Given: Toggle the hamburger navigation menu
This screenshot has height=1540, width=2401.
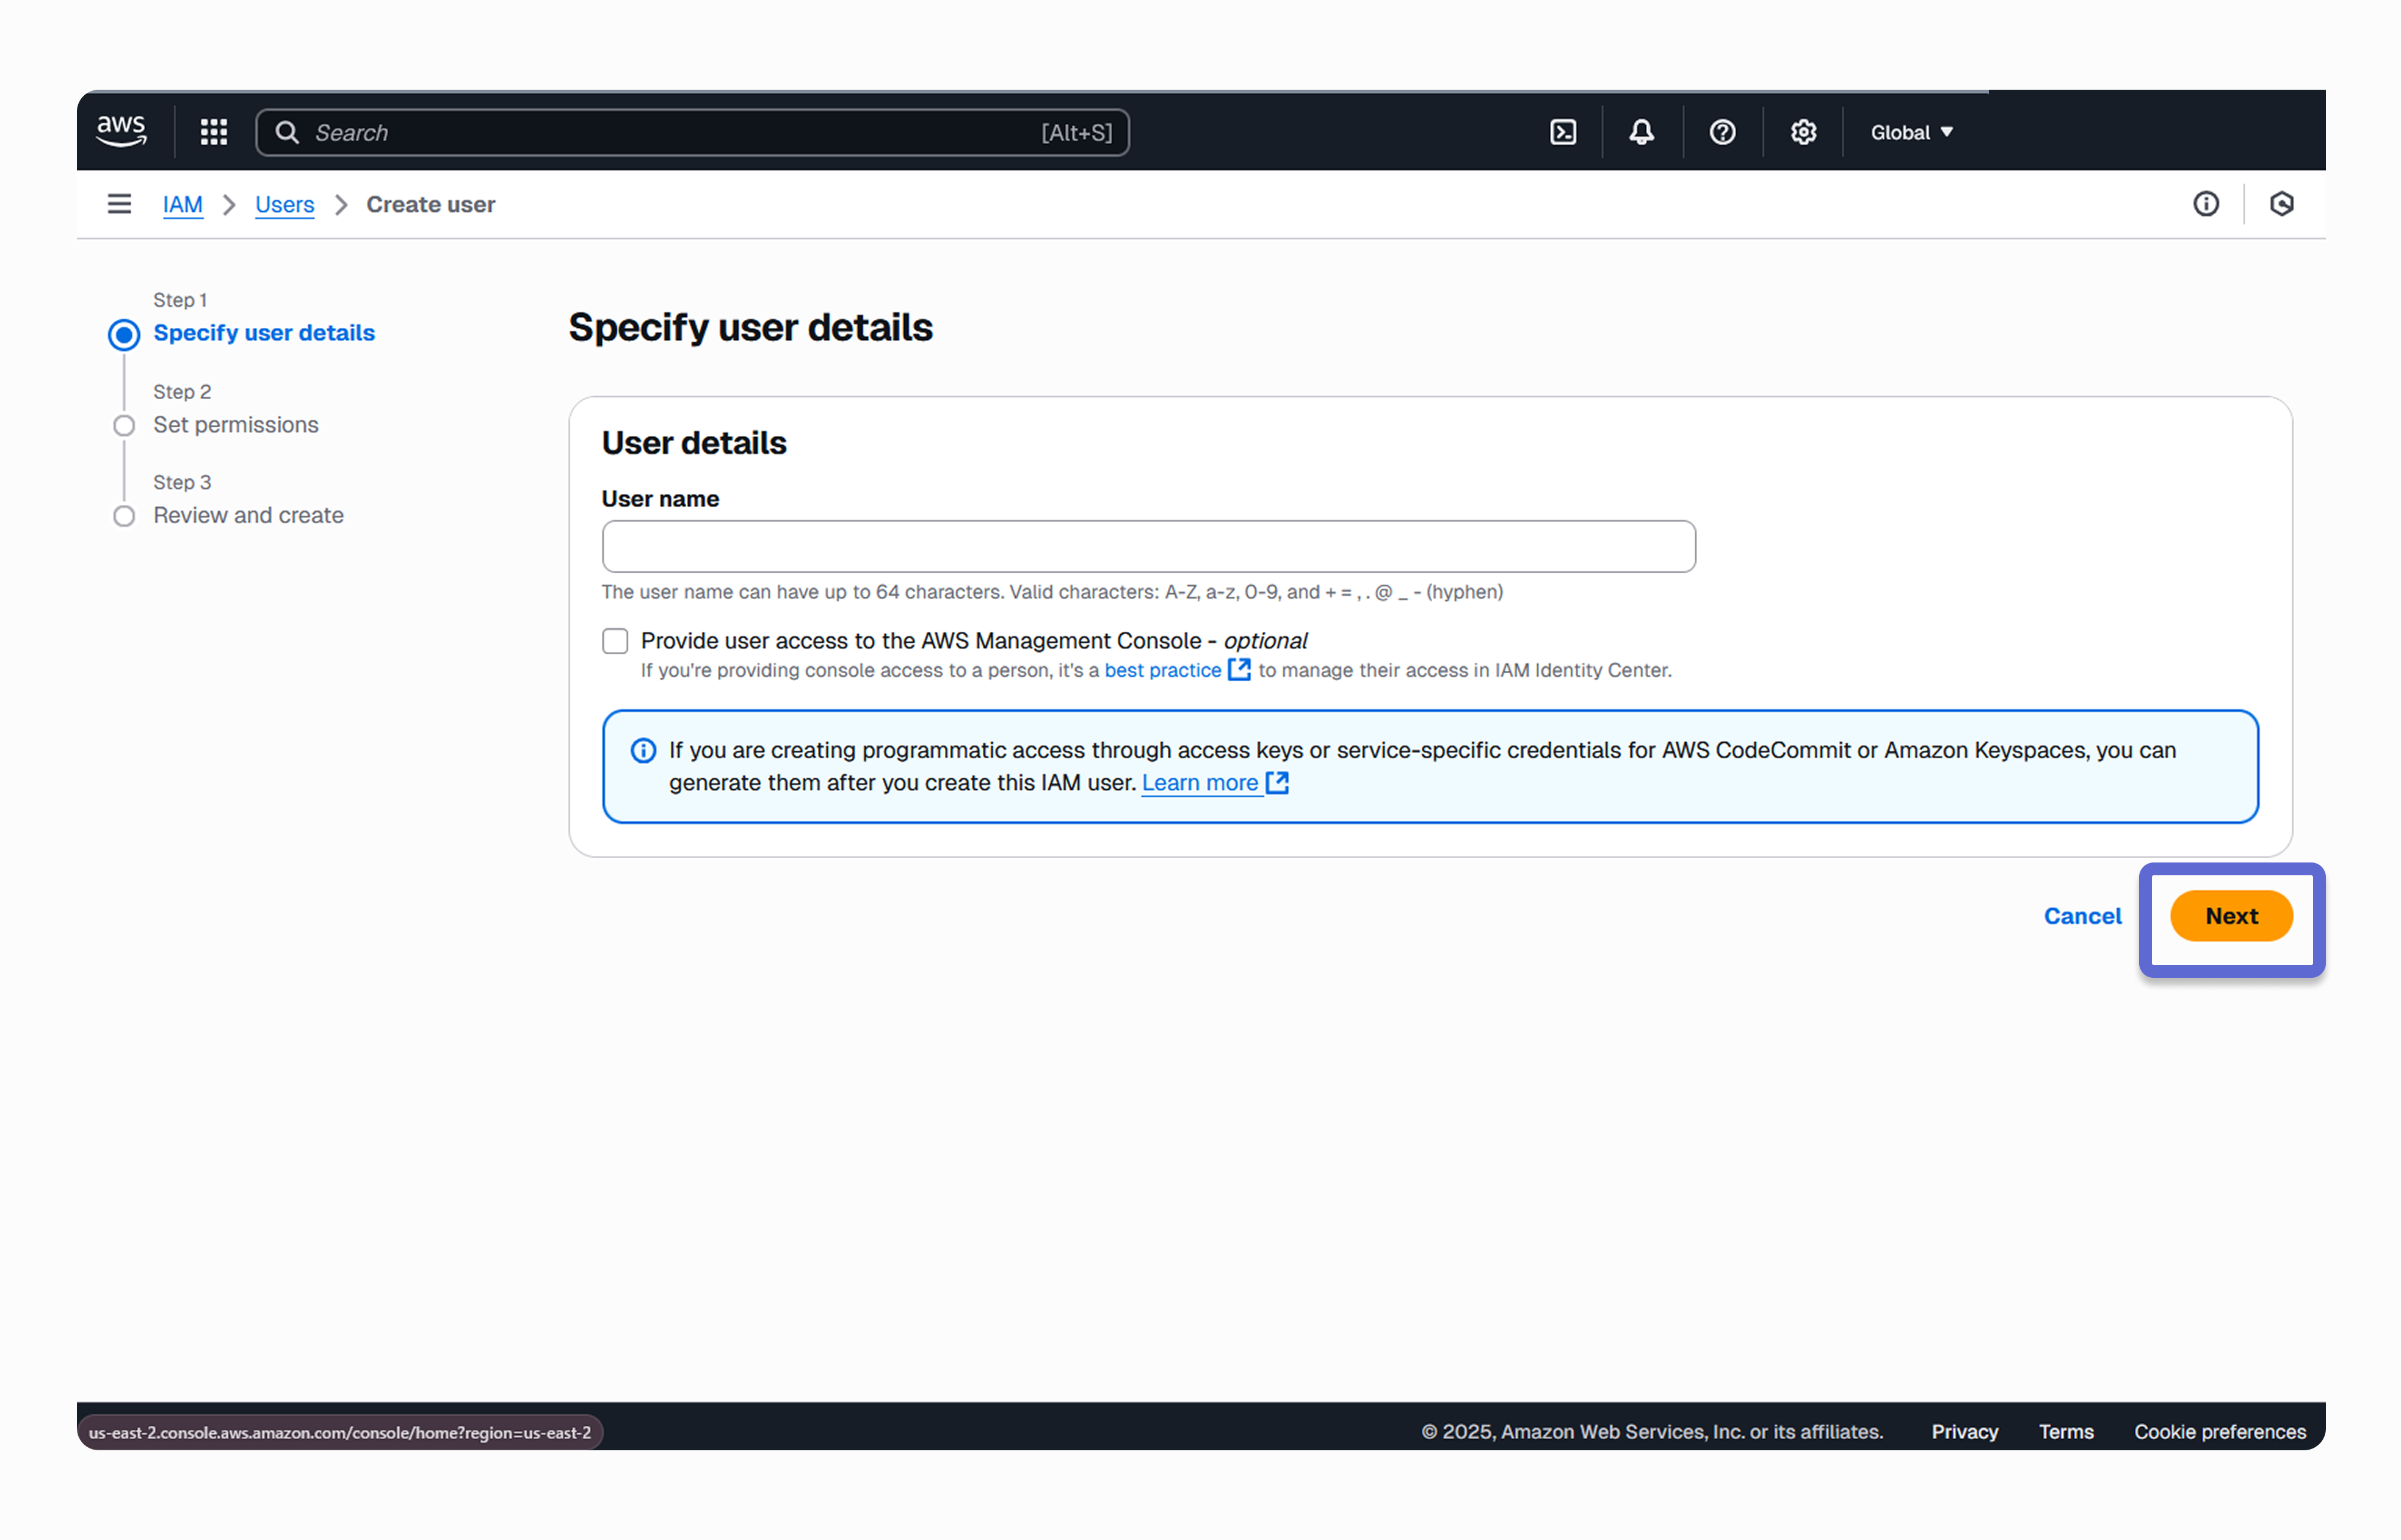Looking at the screenshot, I should click(119, 204).
